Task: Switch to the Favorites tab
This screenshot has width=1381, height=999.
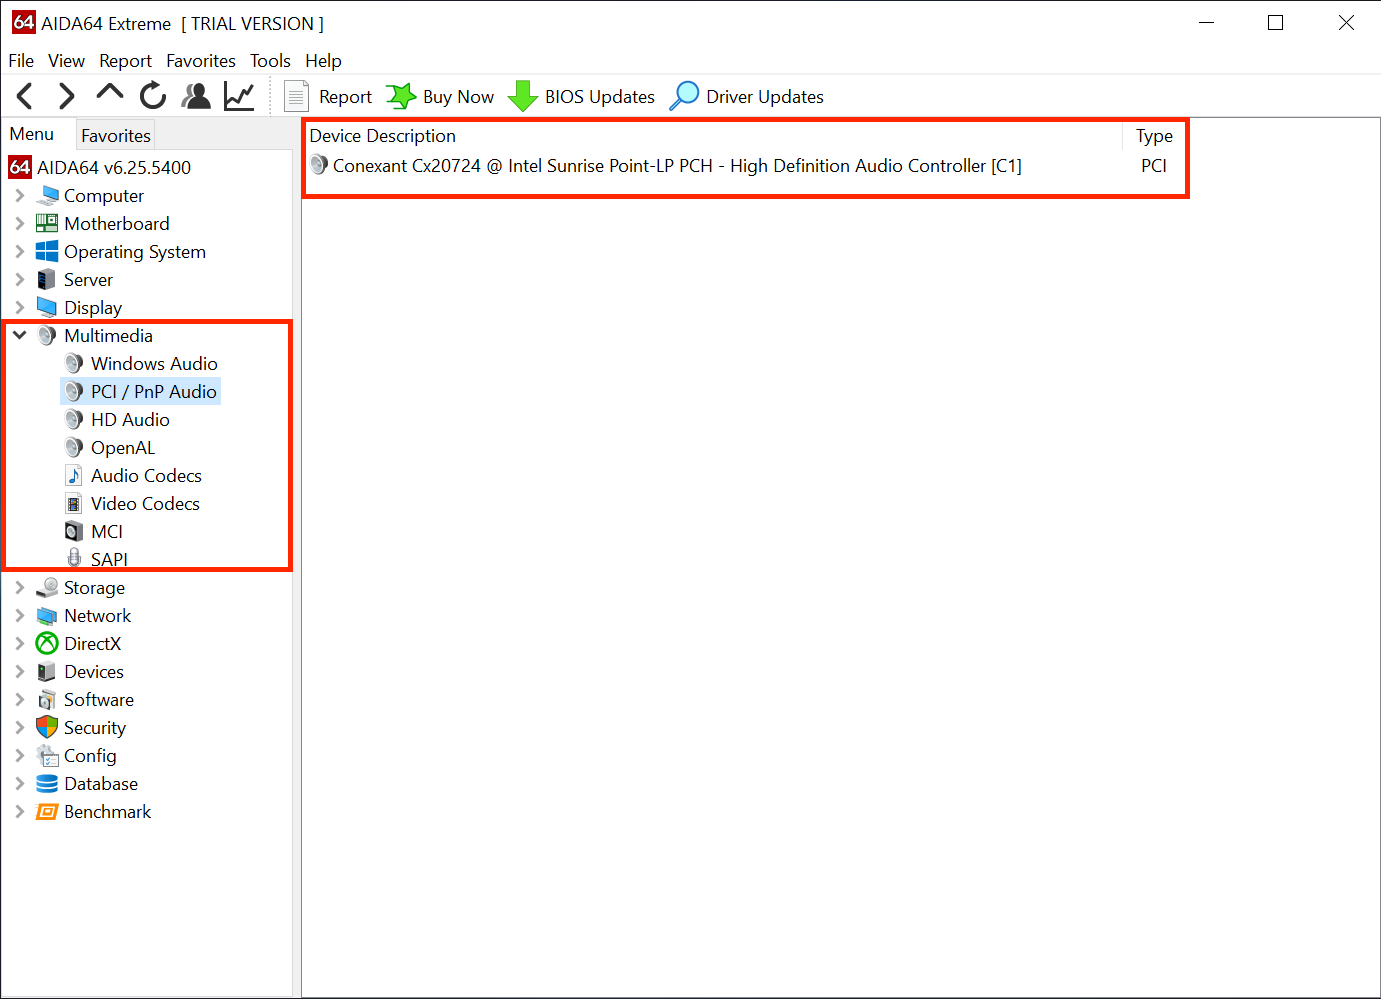Action: pyautogui.click(x=116, y=135)
